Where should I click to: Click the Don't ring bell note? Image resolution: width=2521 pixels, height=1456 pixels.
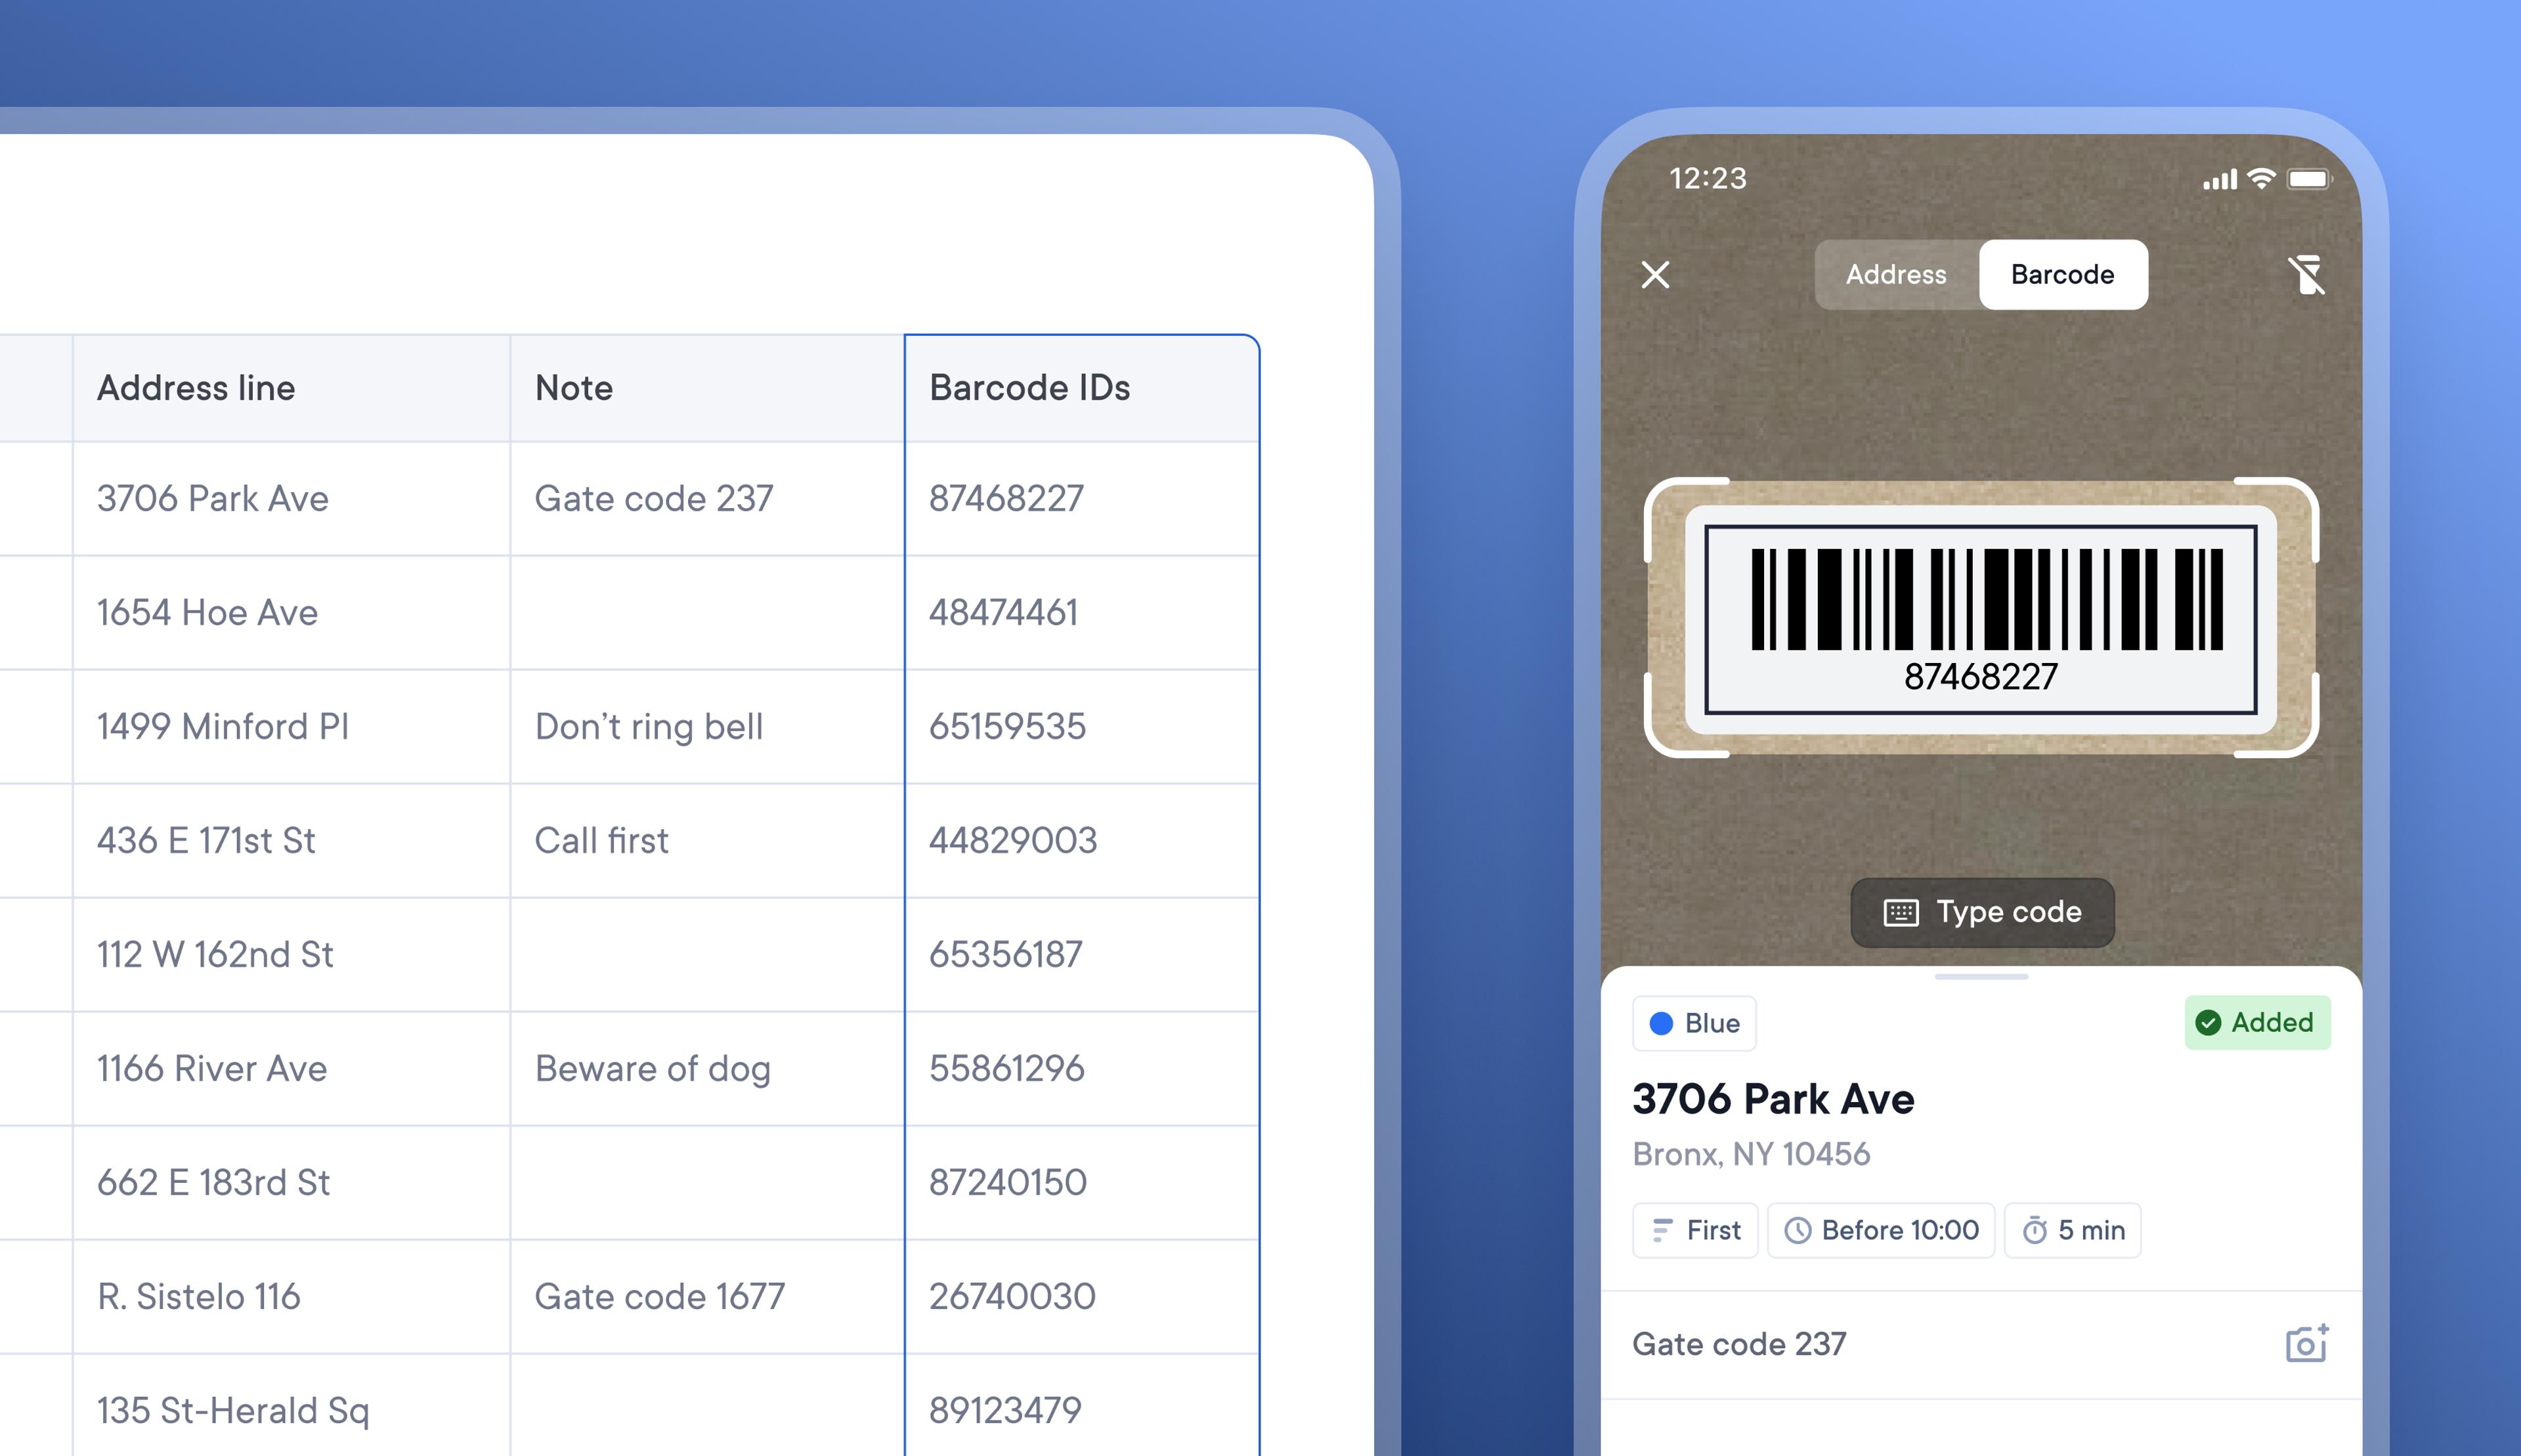707,726
